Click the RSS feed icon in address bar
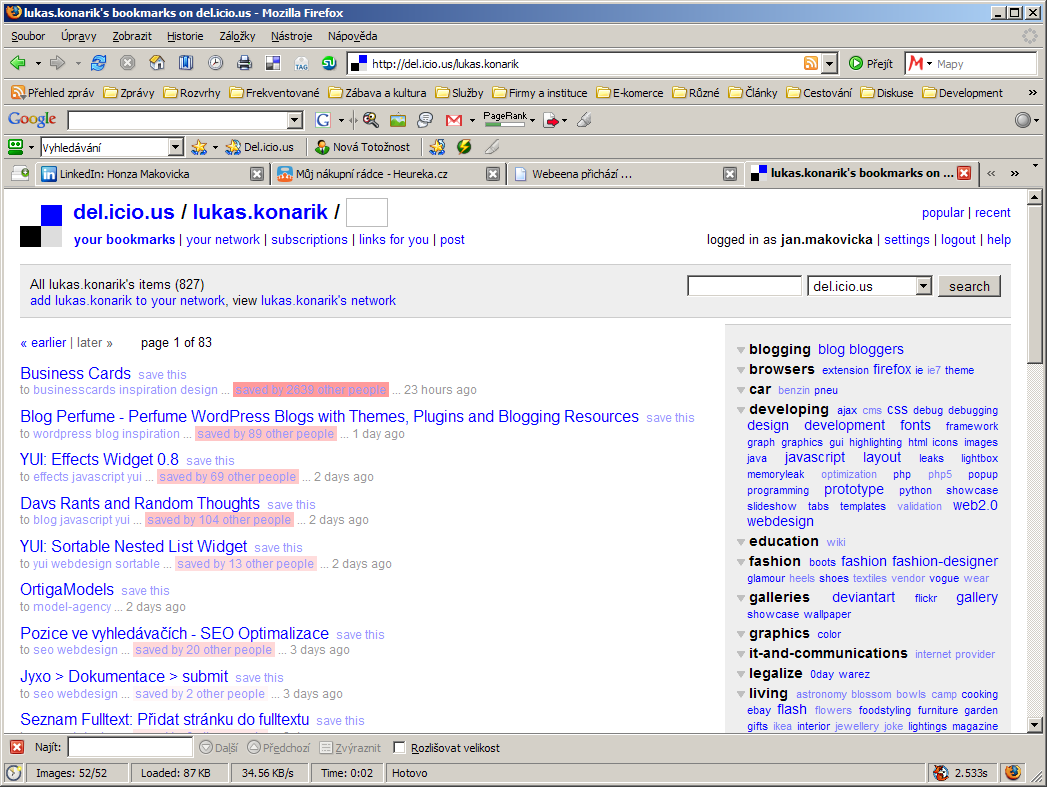Image resolution: width=1047 pixels, height=787 pixels. click(x=811, y=63)
